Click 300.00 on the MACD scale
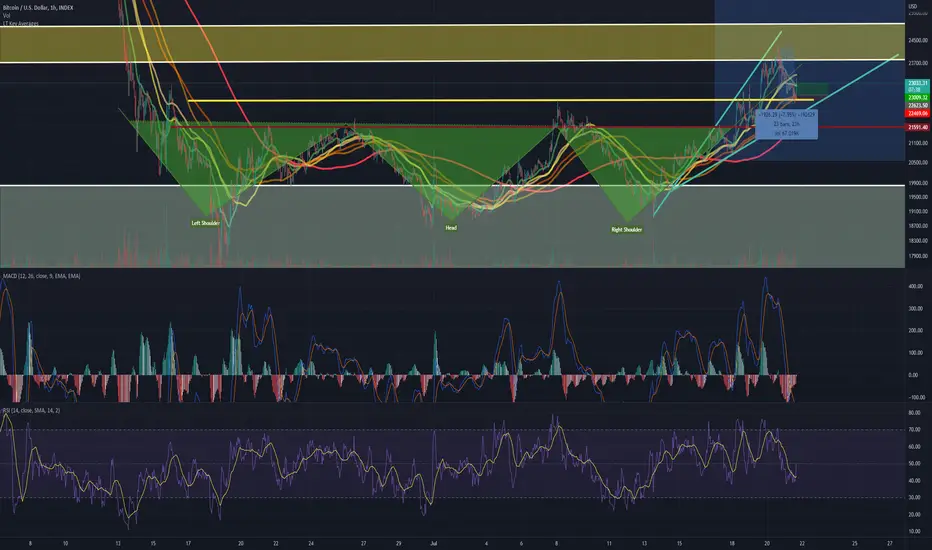 915,309
